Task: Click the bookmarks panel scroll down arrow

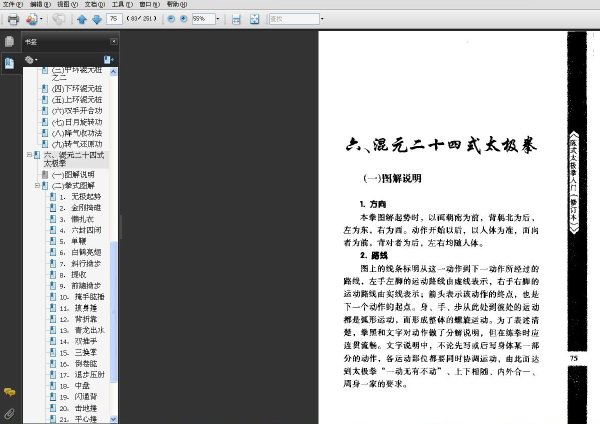Action: (113, 419)
